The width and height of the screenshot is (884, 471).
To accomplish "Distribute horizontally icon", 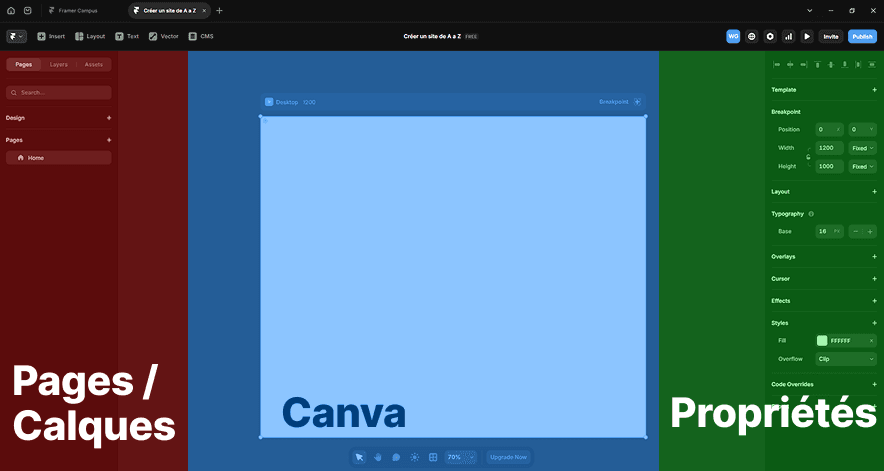I will 858,65.
